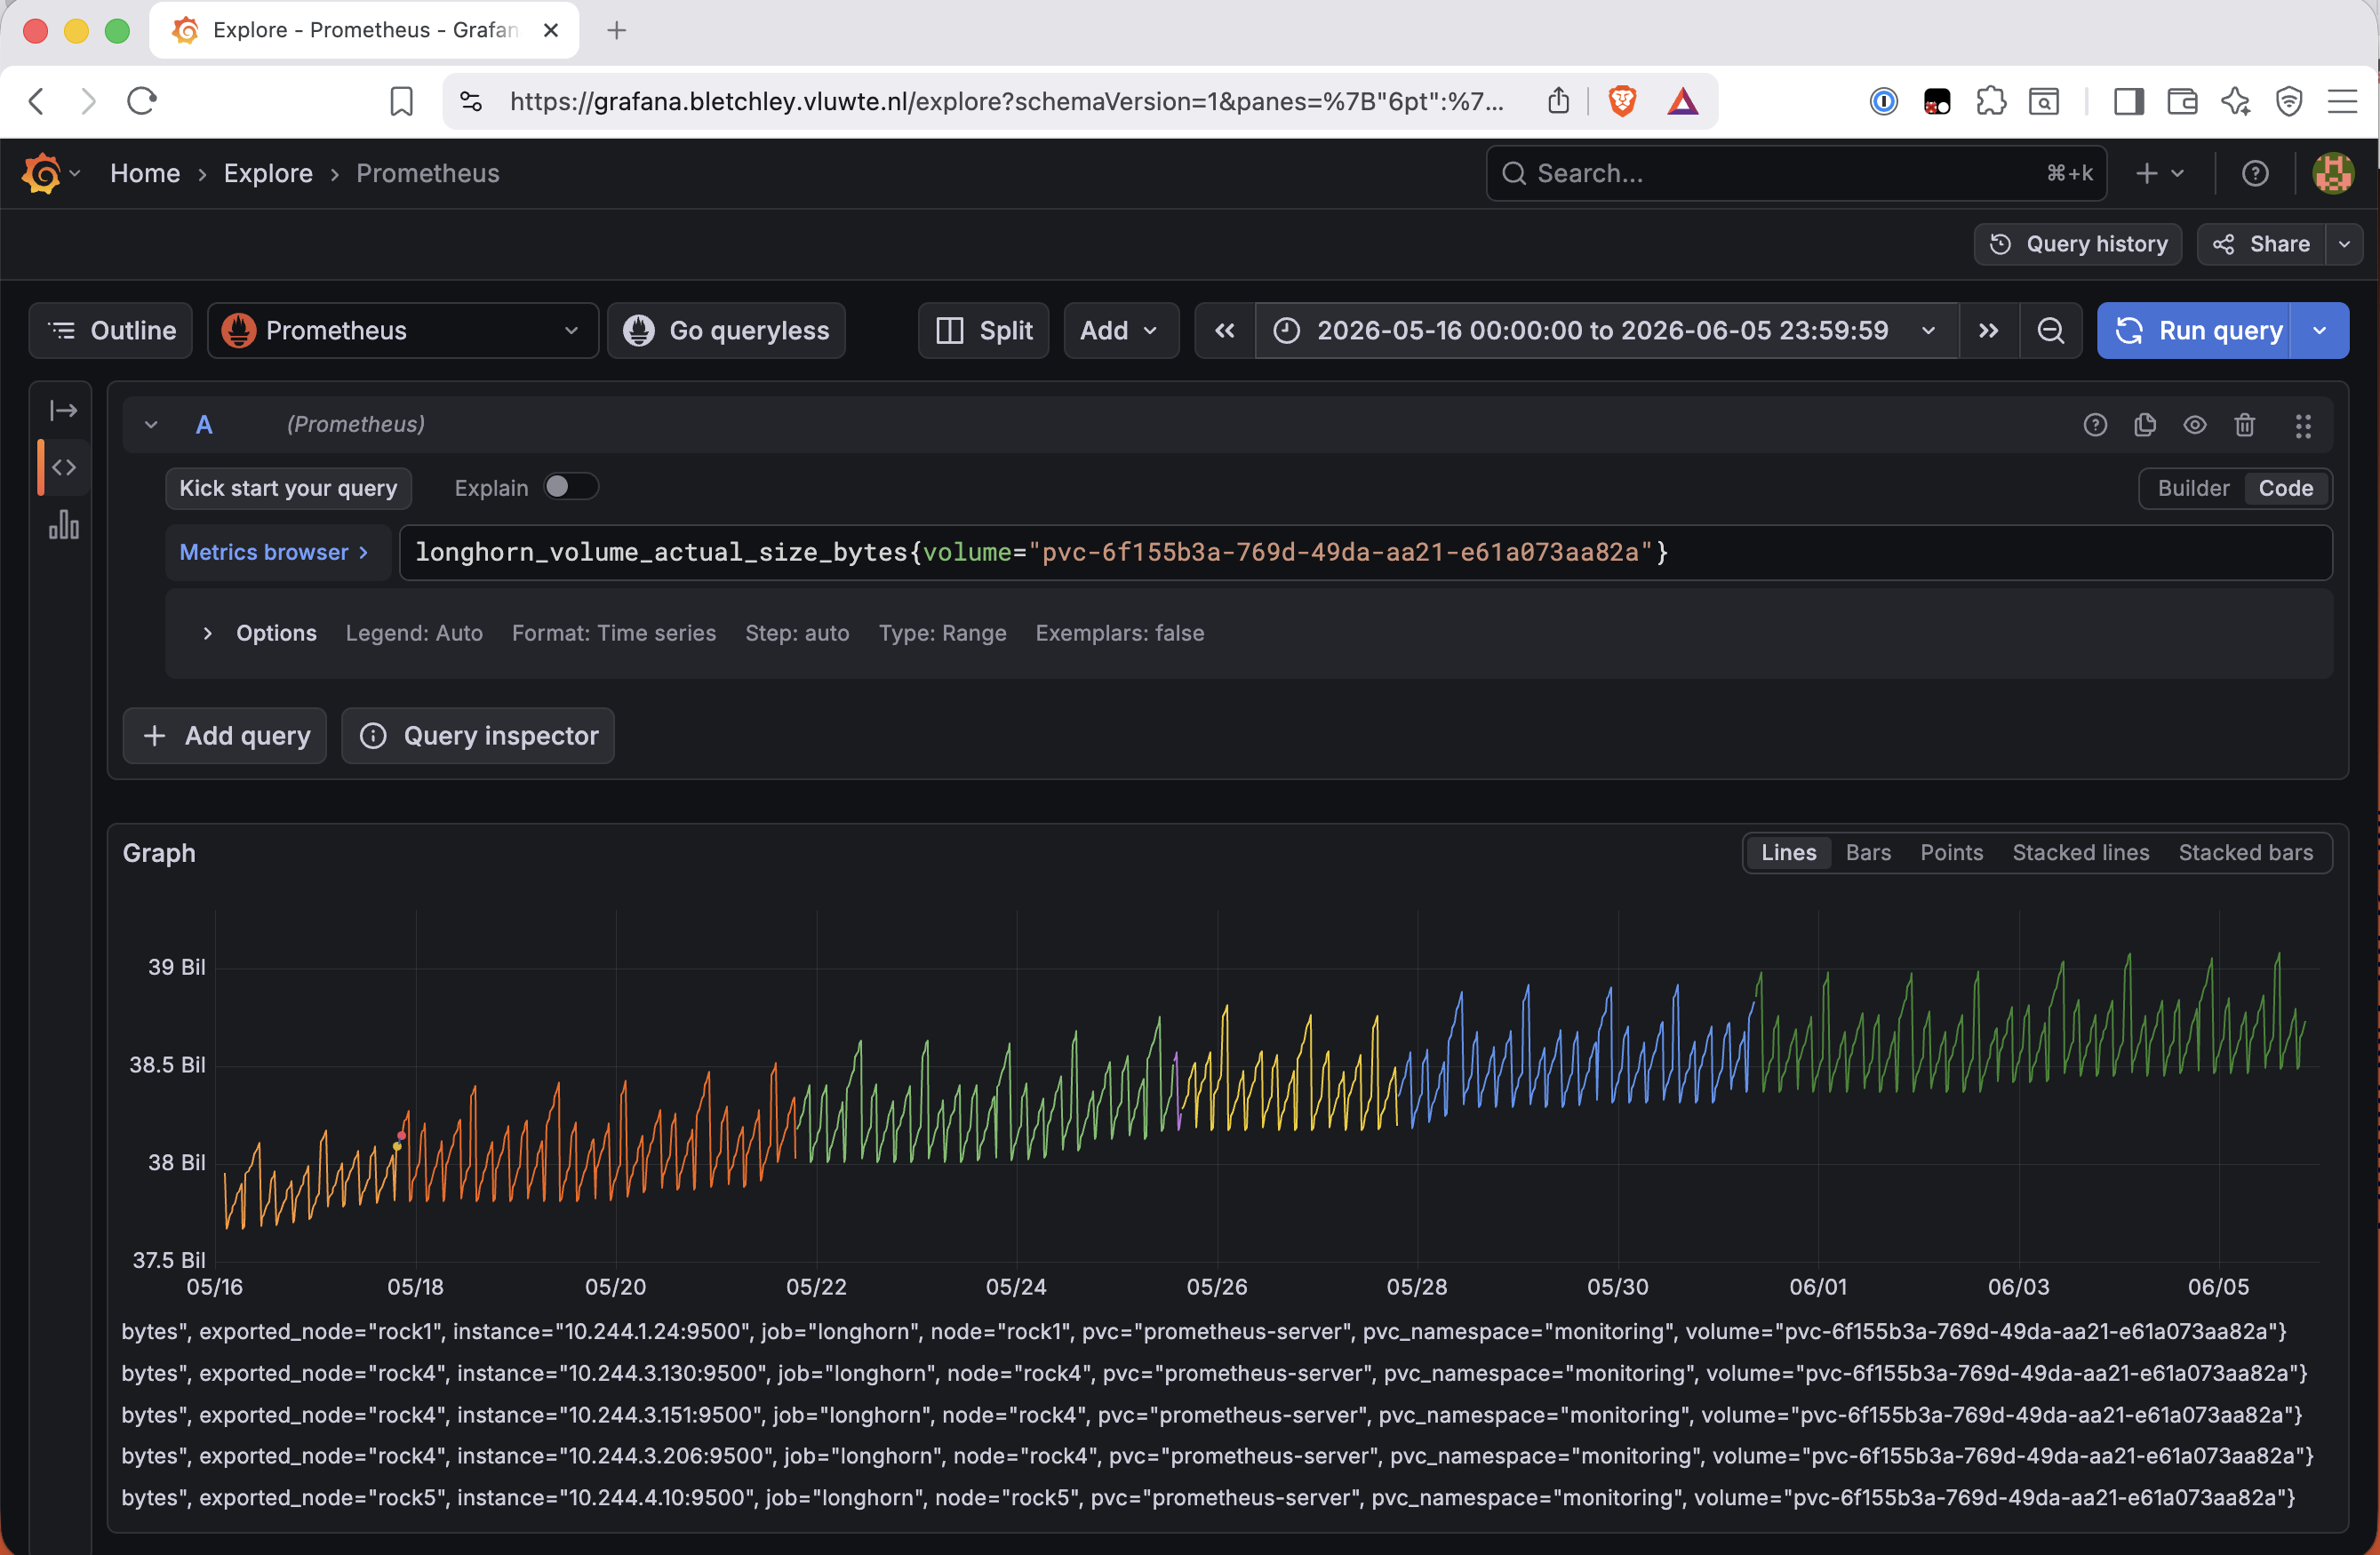Switch query editor to Code mode
Viewport: 2380px width, 1555px height.
pos(2285,488)
